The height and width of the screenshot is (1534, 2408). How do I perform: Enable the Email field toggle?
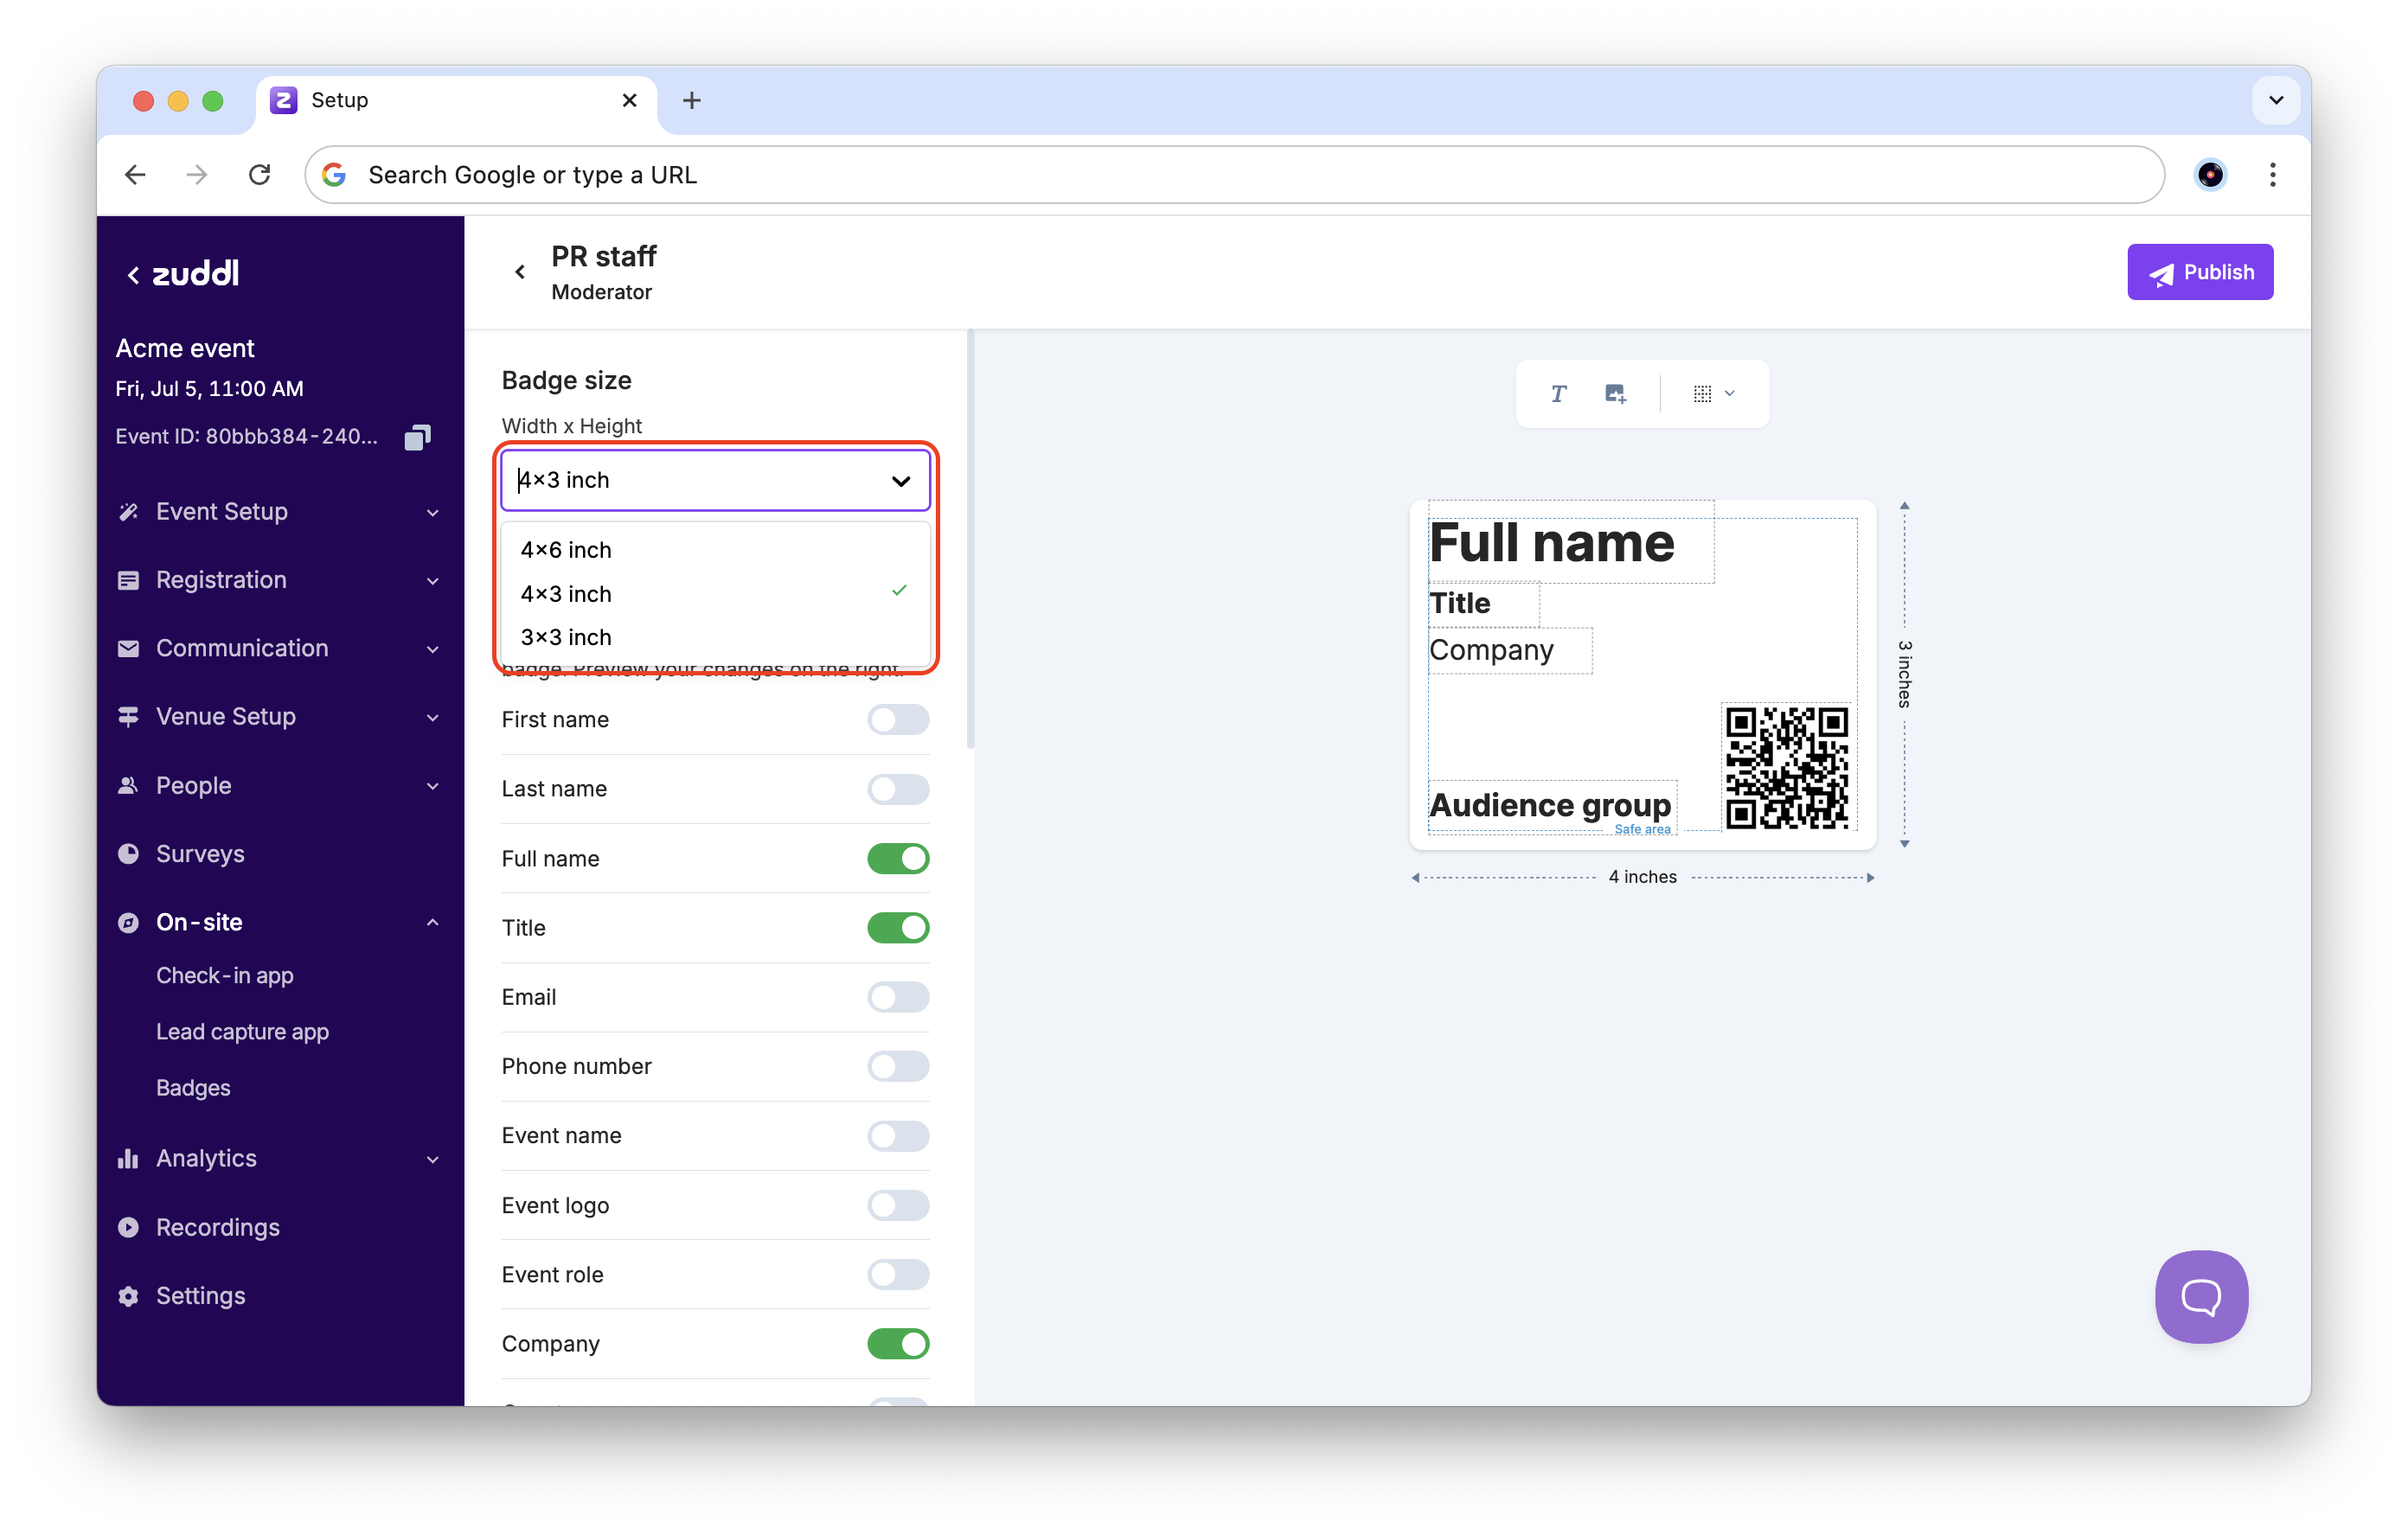897,997
